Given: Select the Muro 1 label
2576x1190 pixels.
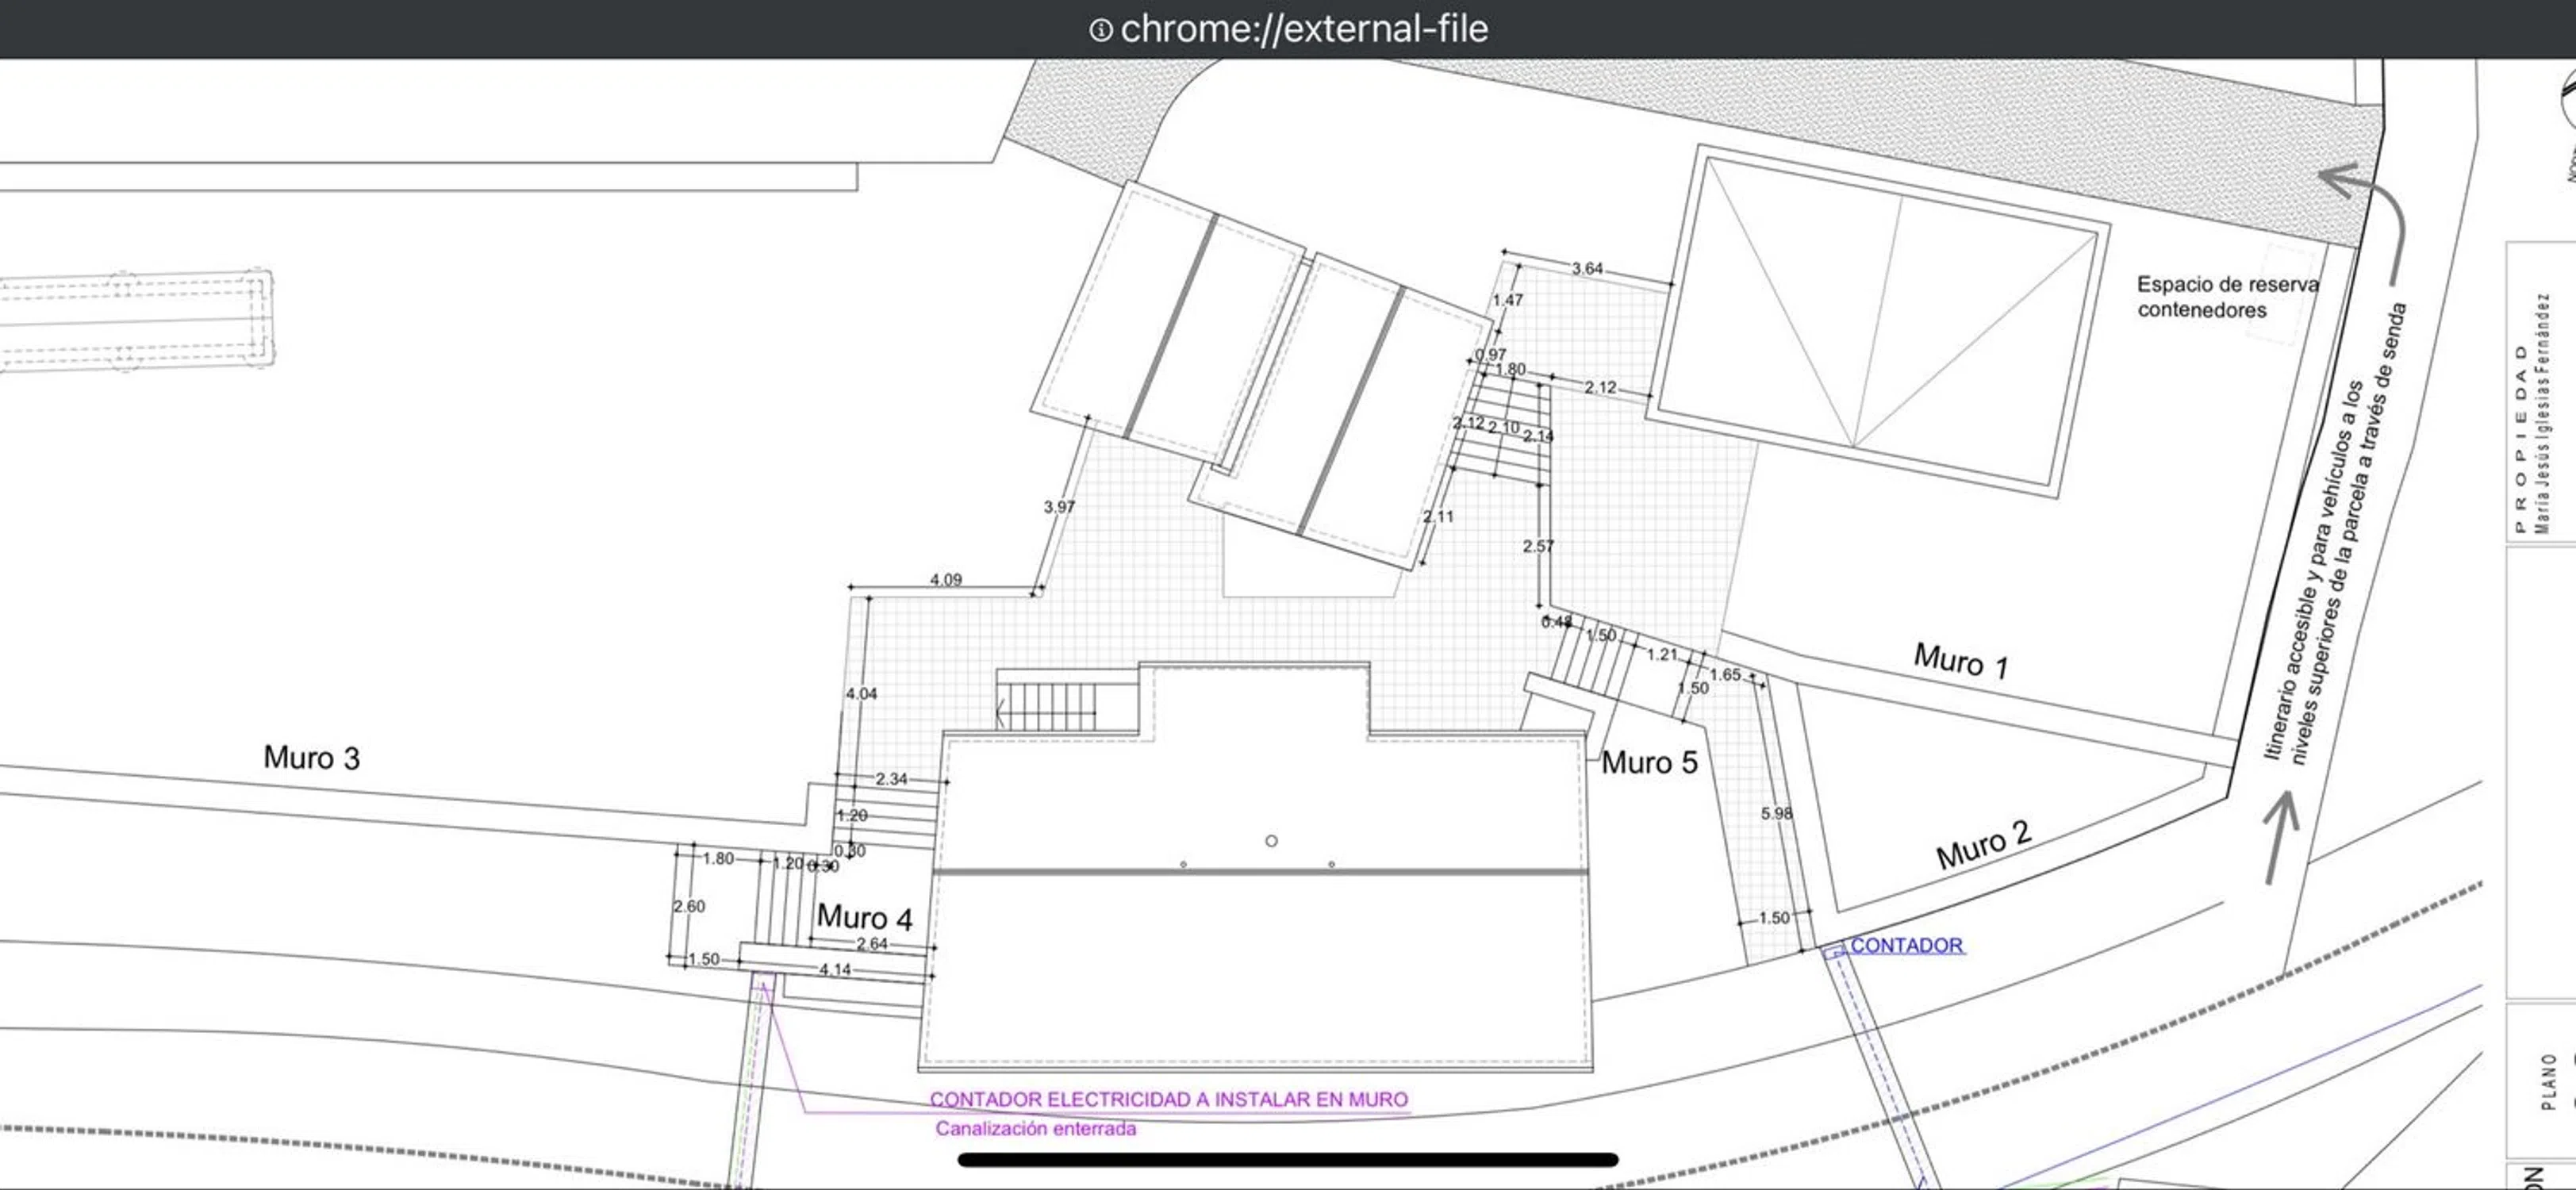Looking at the screenshot, I should pos(1960,662).
